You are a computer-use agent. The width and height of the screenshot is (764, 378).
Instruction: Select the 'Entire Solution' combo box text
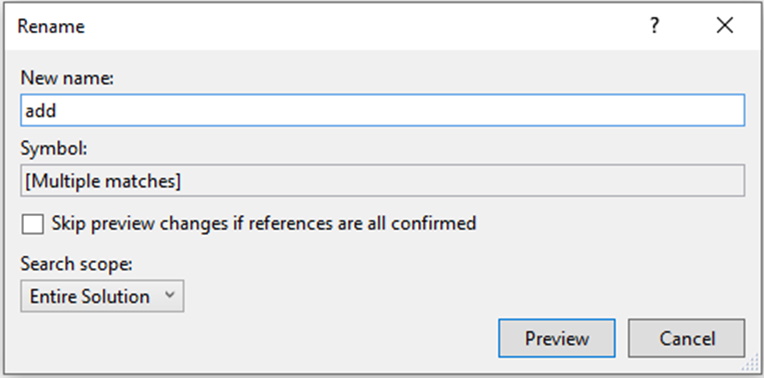click(90, 296)
